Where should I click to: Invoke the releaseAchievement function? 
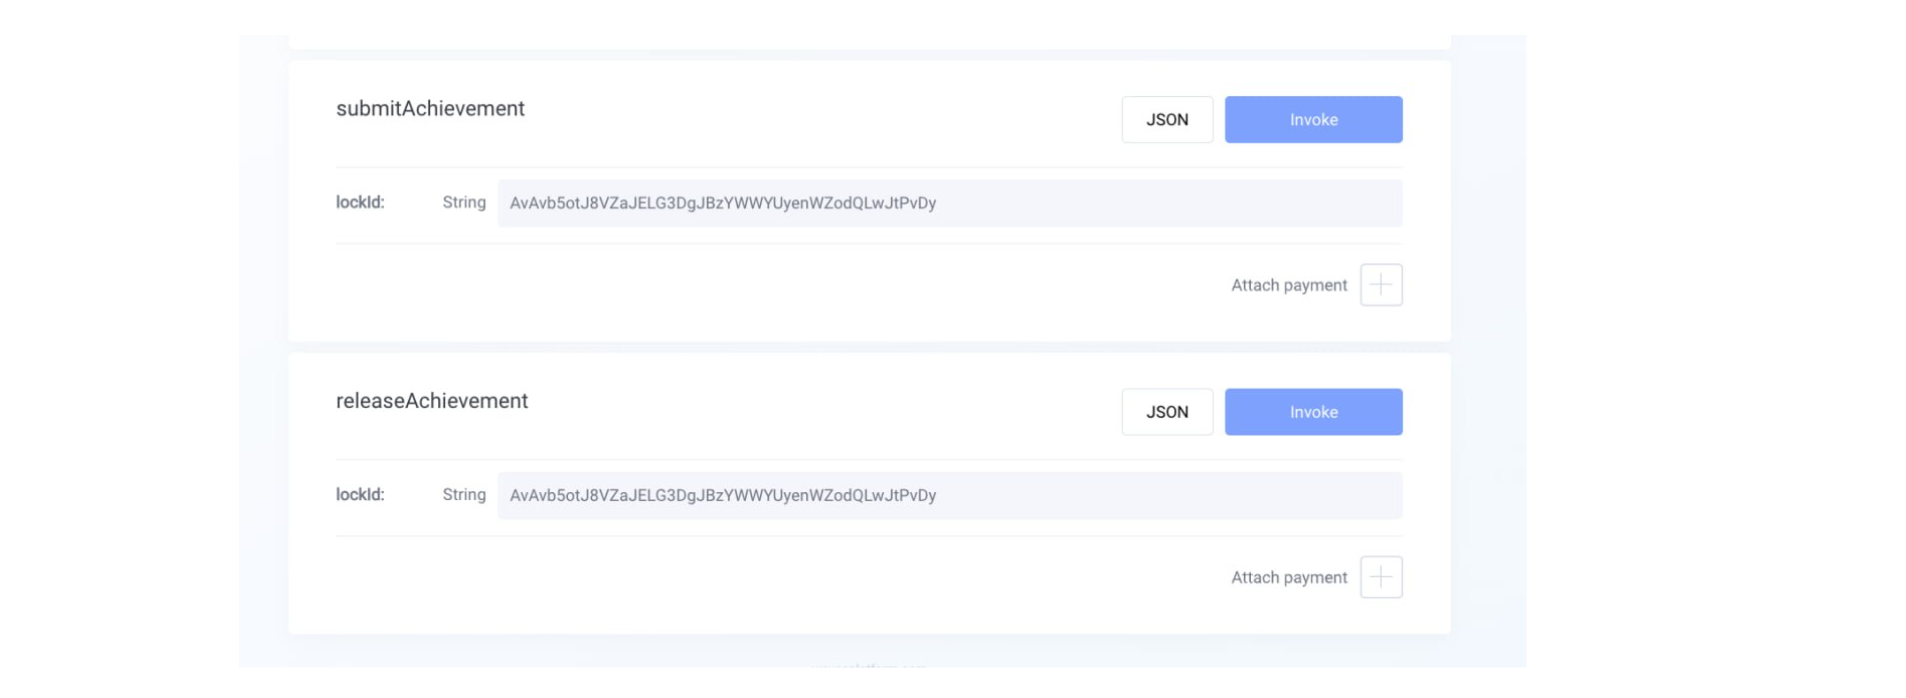(x=1313, y=412)
